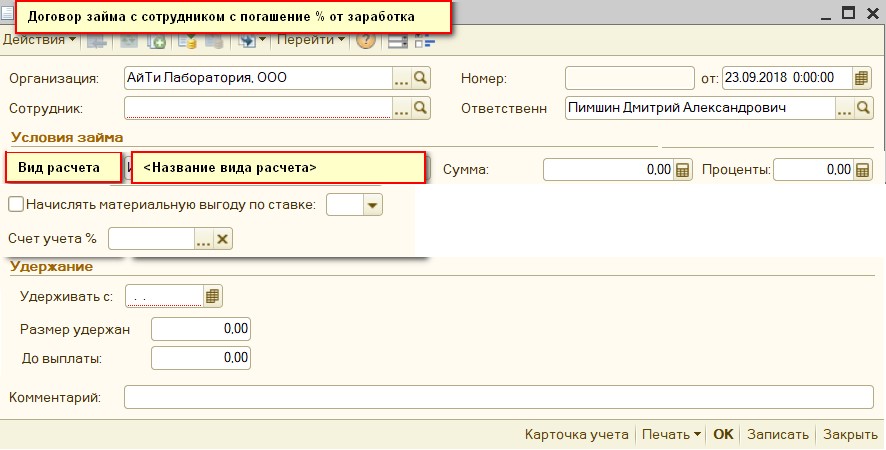Click magnifier icon next to Организация field
886x450 pixels.
(x=421, y=78)
